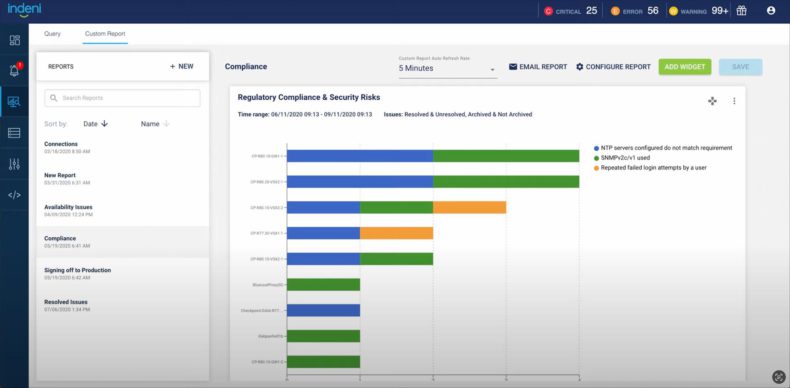Click the Time range text
Viewport: 790px width, 388px height.
click(x=305, y=114)
